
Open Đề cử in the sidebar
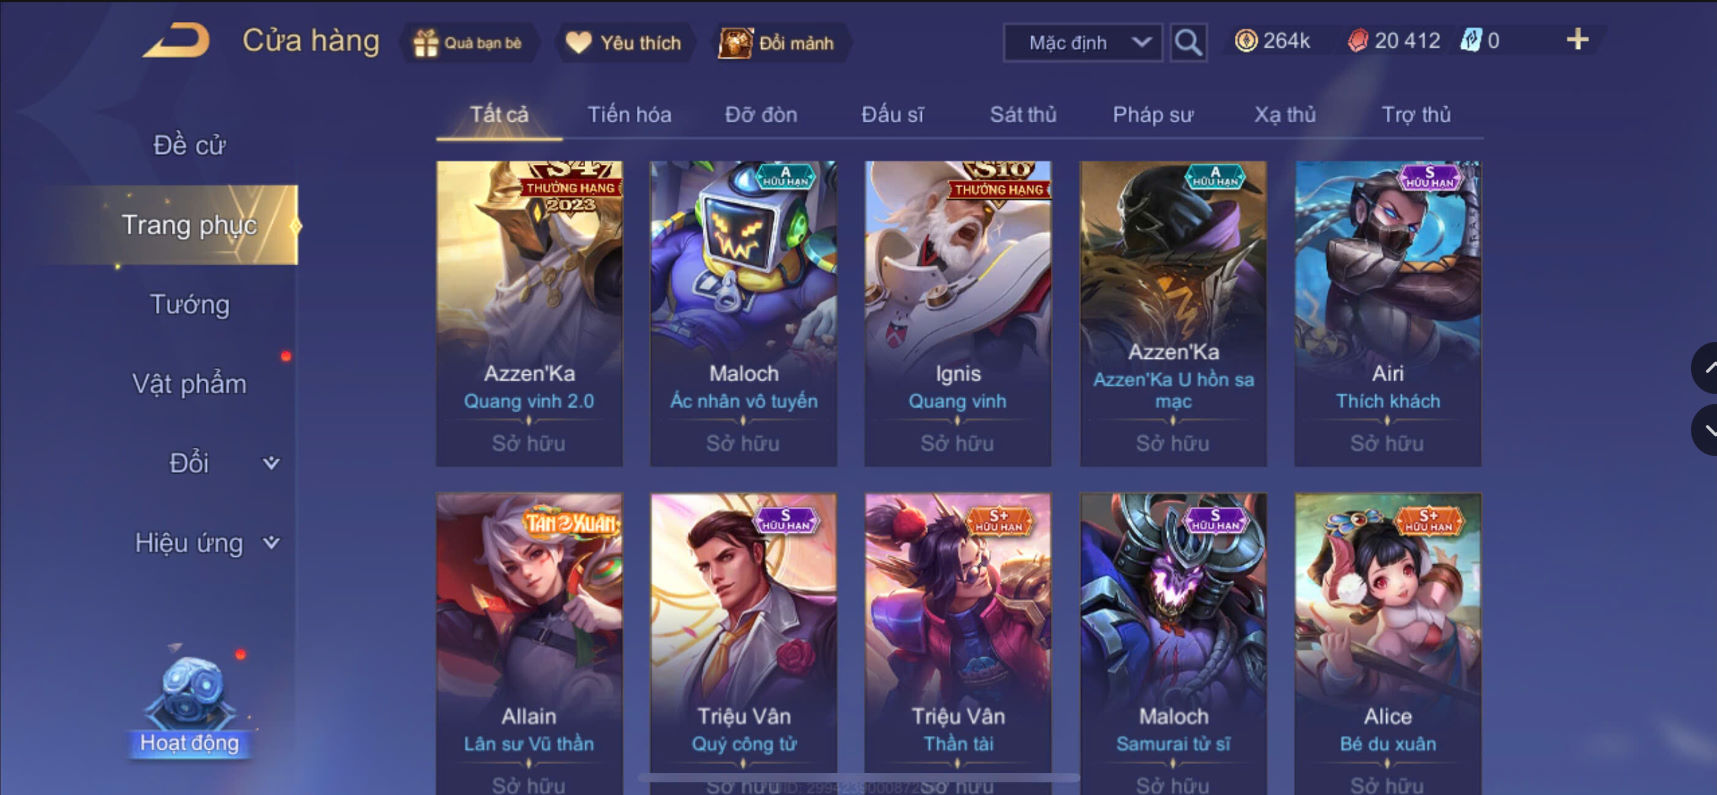(x=190, y=145)
